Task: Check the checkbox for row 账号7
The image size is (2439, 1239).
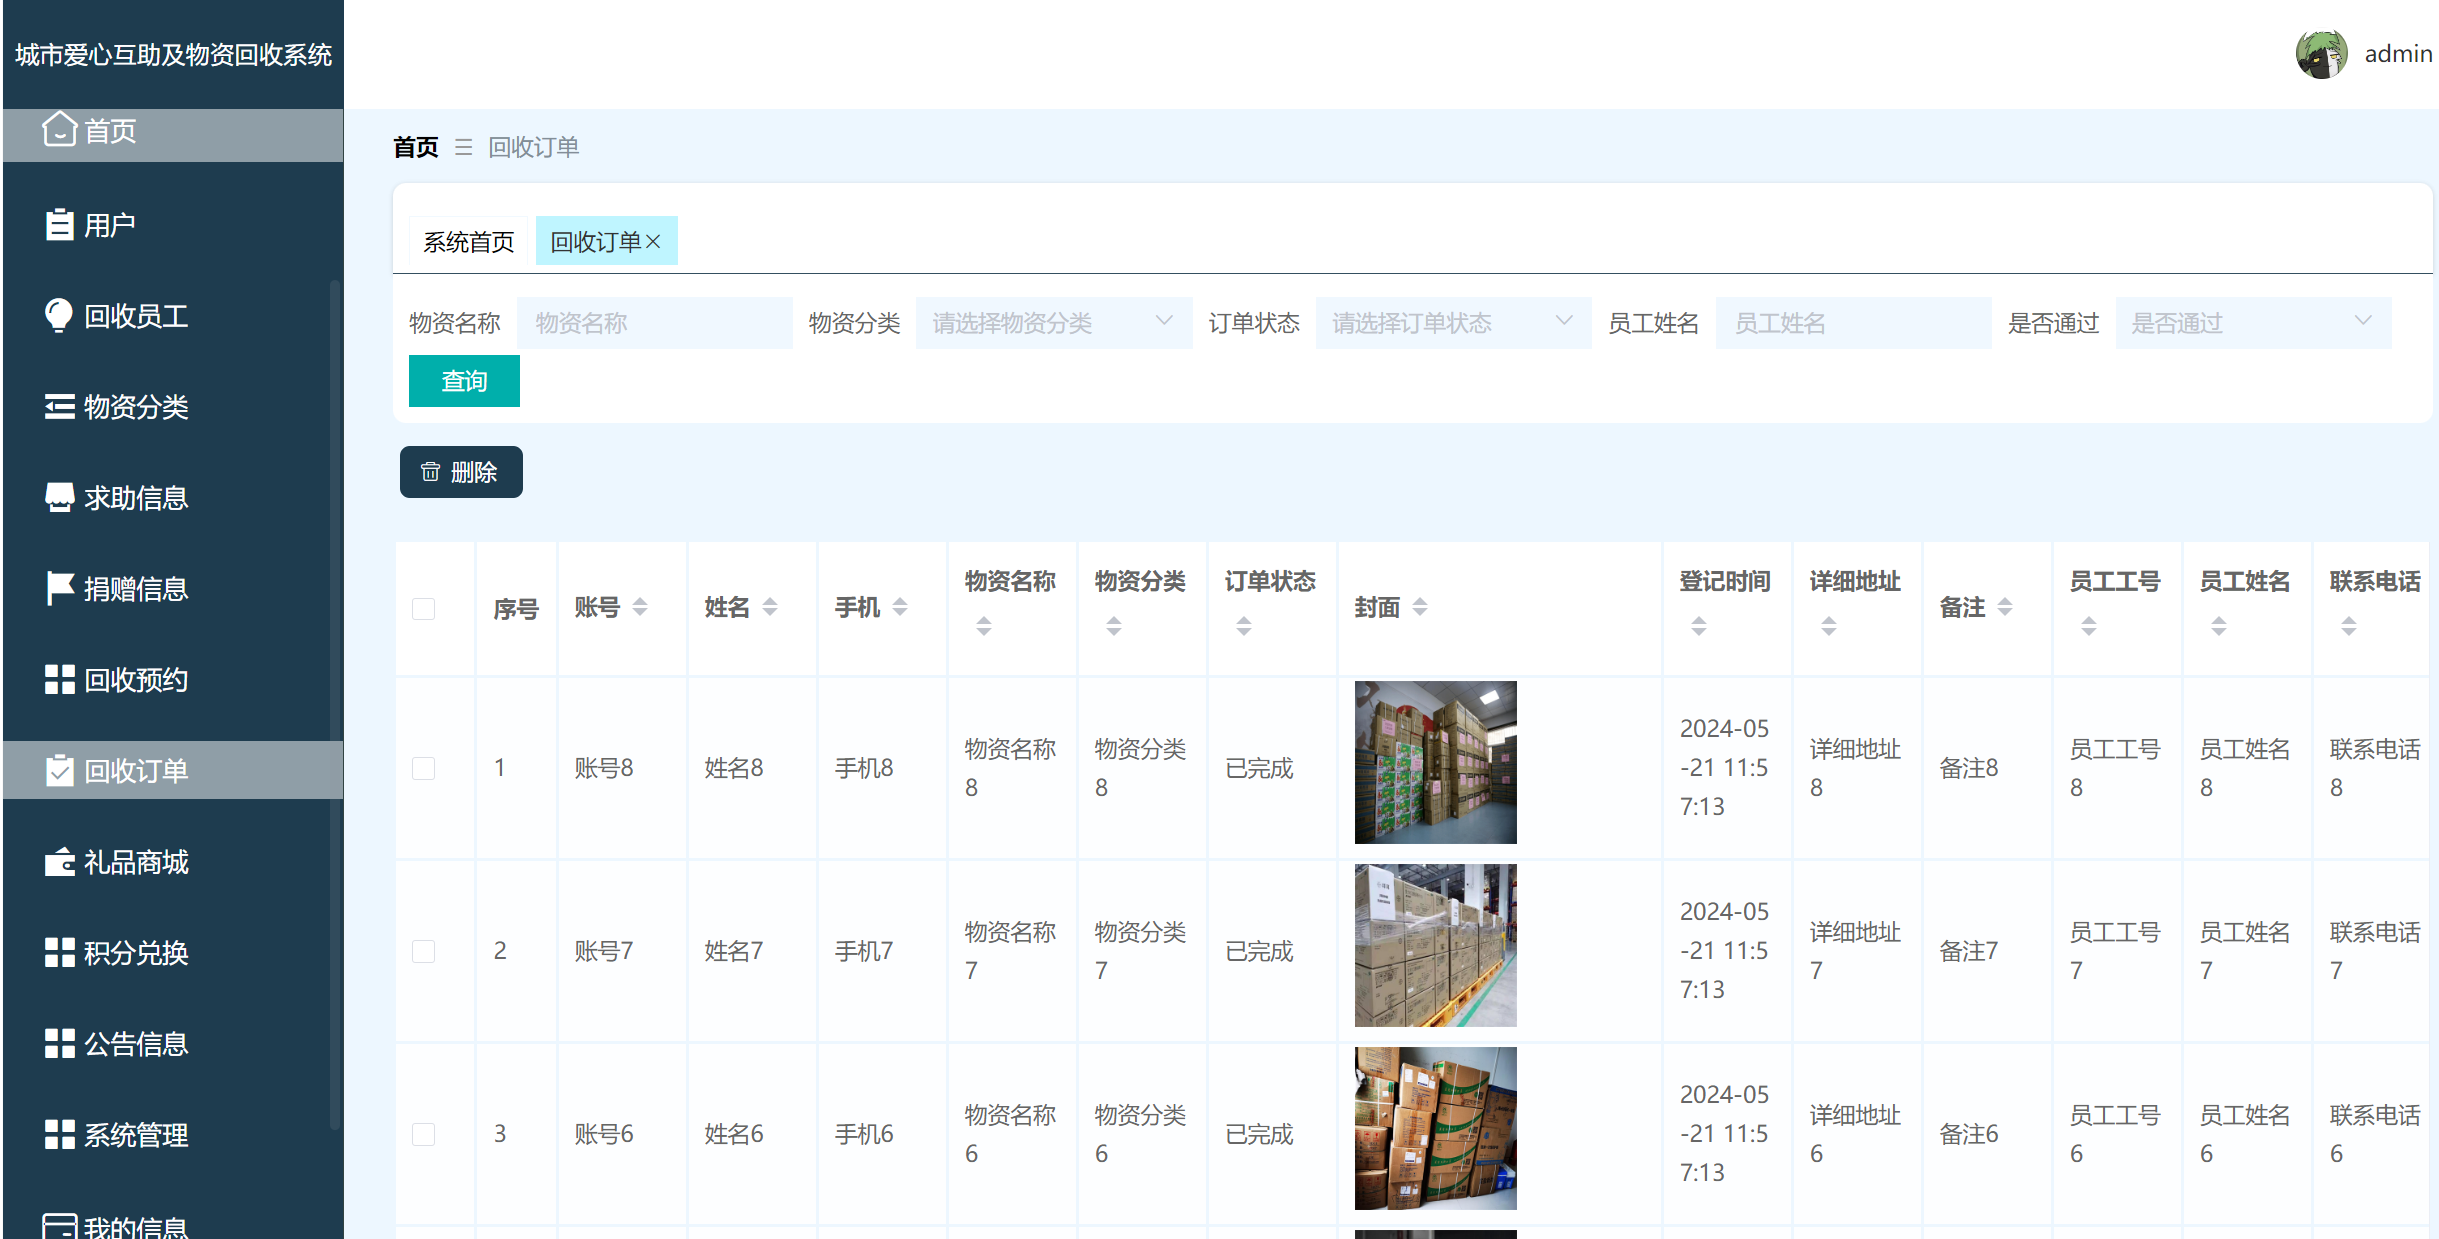Action: click(x=424, y=951)
